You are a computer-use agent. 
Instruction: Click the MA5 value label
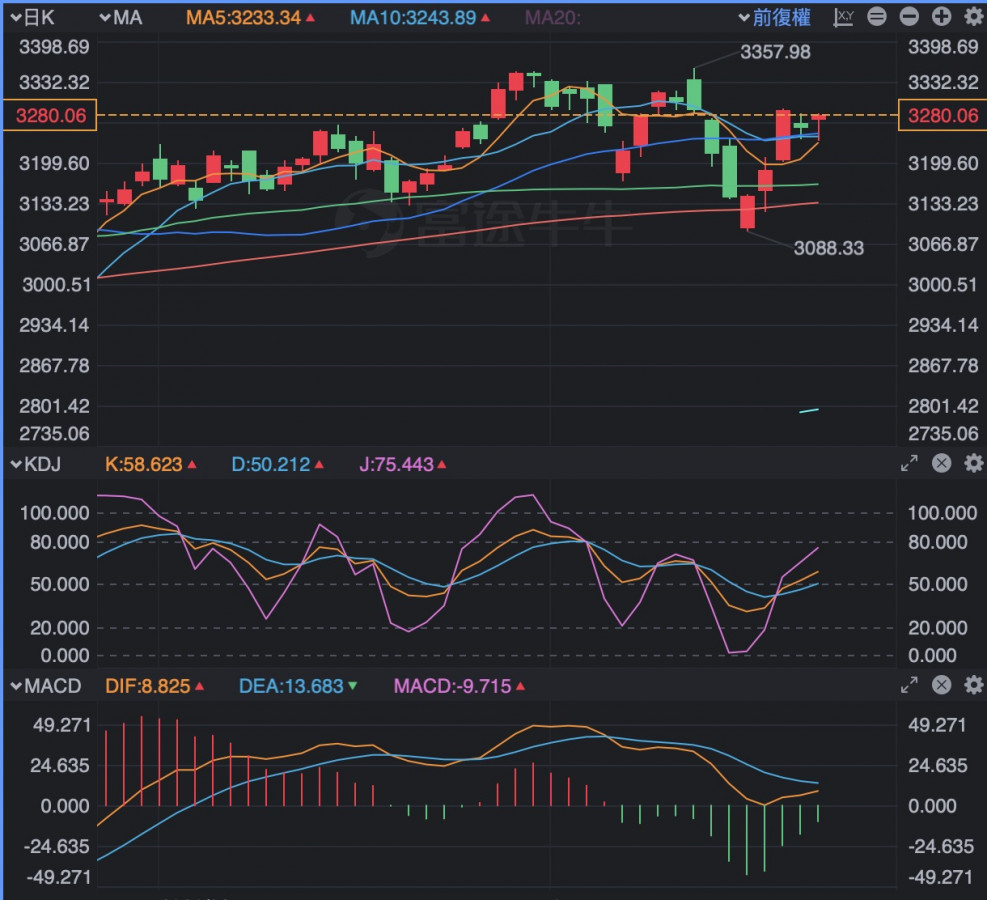(x=250, y=17)
